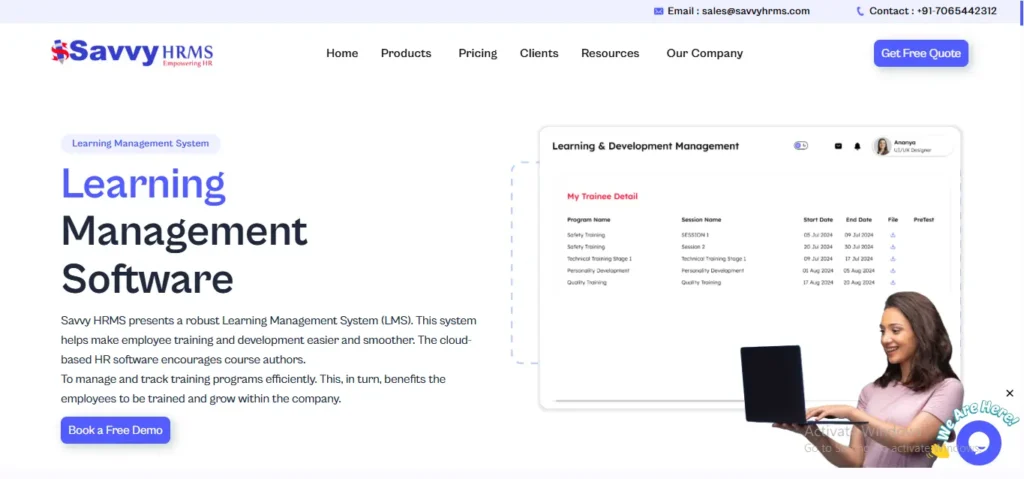Click the phone icon beside Contact number
This screenshot has width=1024, height=479.
click(860, 11)
